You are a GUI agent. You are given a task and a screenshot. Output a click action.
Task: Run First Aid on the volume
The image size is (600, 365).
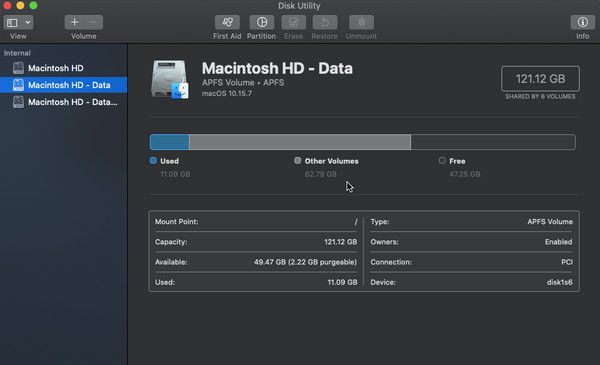[x=227, y=23]
